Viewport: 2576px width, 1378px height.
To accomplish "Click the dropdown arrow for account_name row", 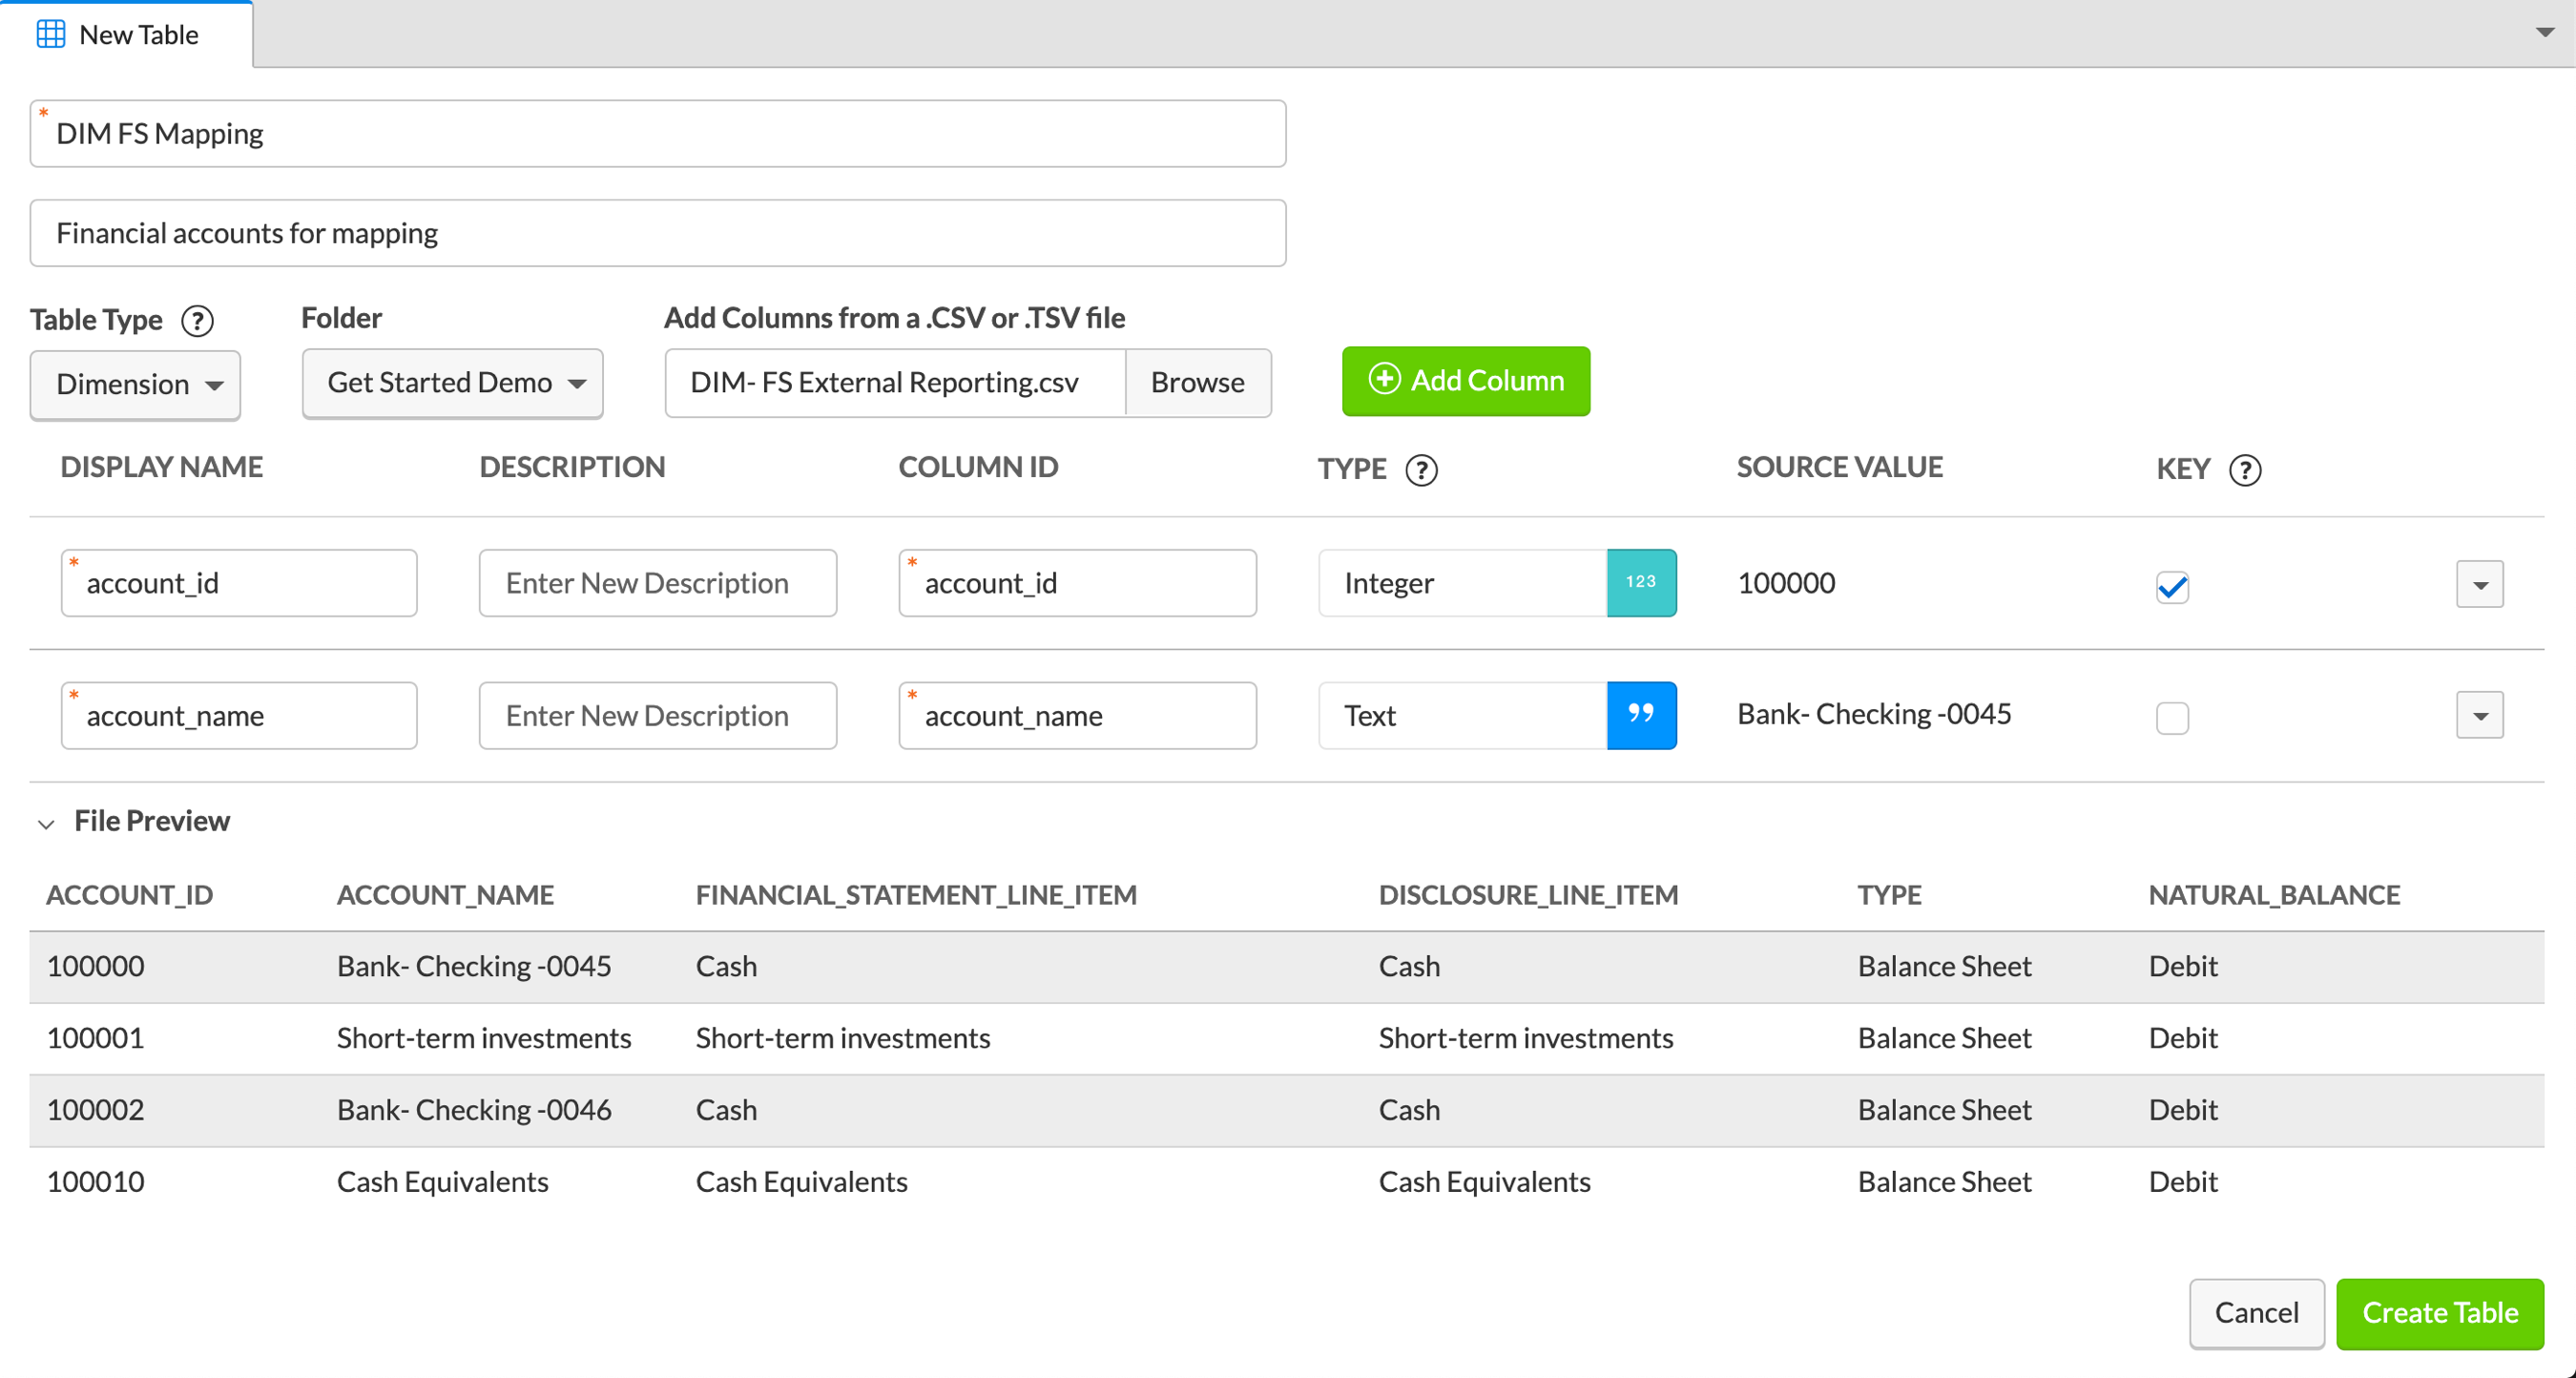I will [2479, 716].
